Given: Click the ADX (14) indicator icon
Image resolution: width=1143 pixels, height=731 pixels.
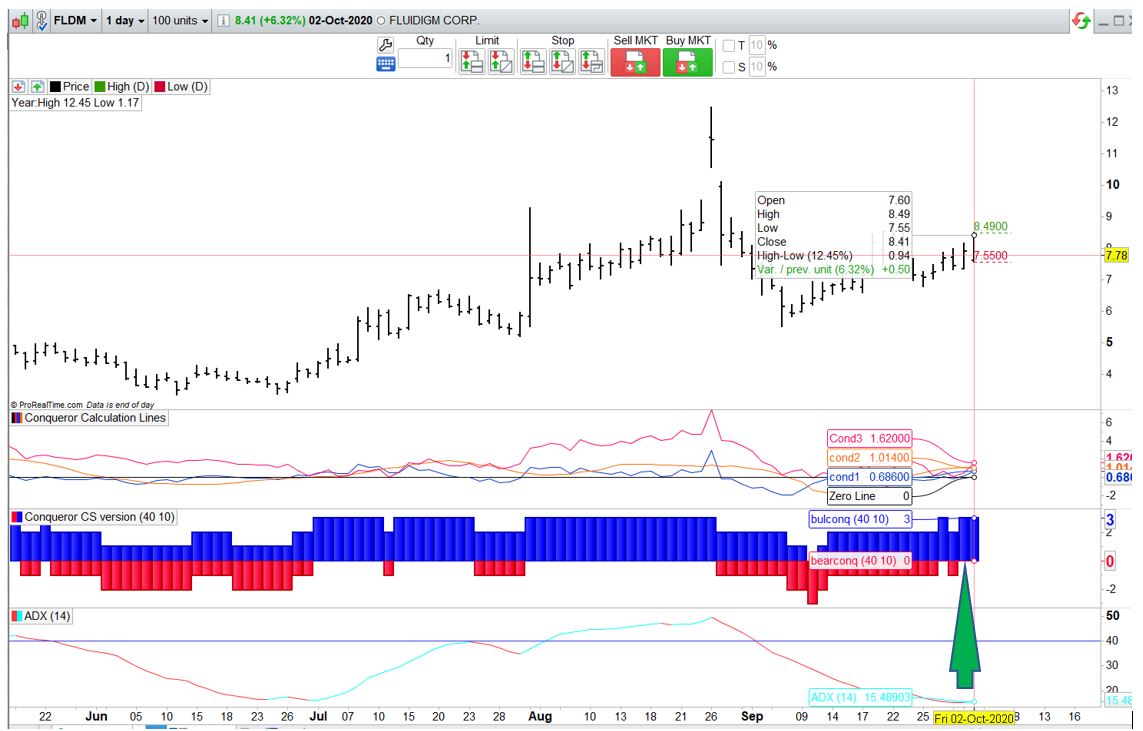Looking at the screenshot, I should (16, 617).
